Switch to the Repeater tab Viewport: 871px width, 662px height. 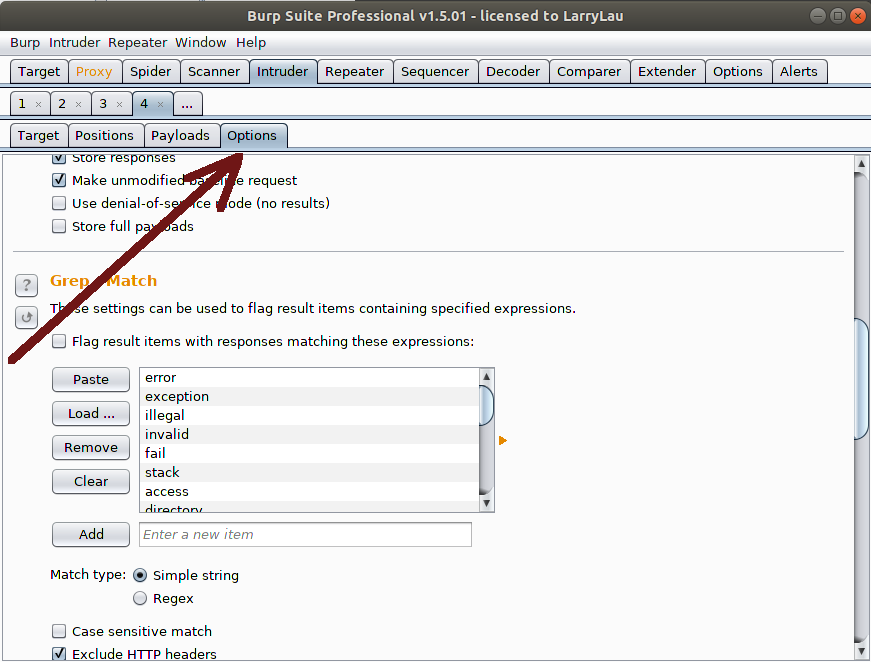(x=354, y=72)
